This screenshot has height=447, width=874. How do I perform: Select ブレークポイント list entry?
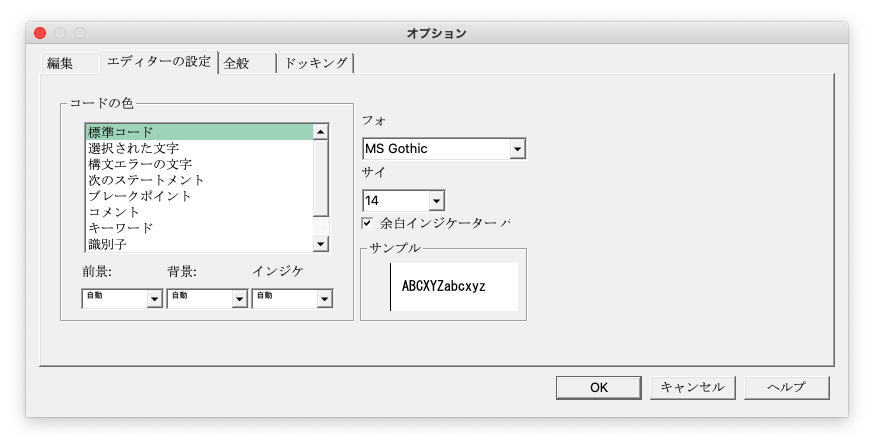click(198, 196)
